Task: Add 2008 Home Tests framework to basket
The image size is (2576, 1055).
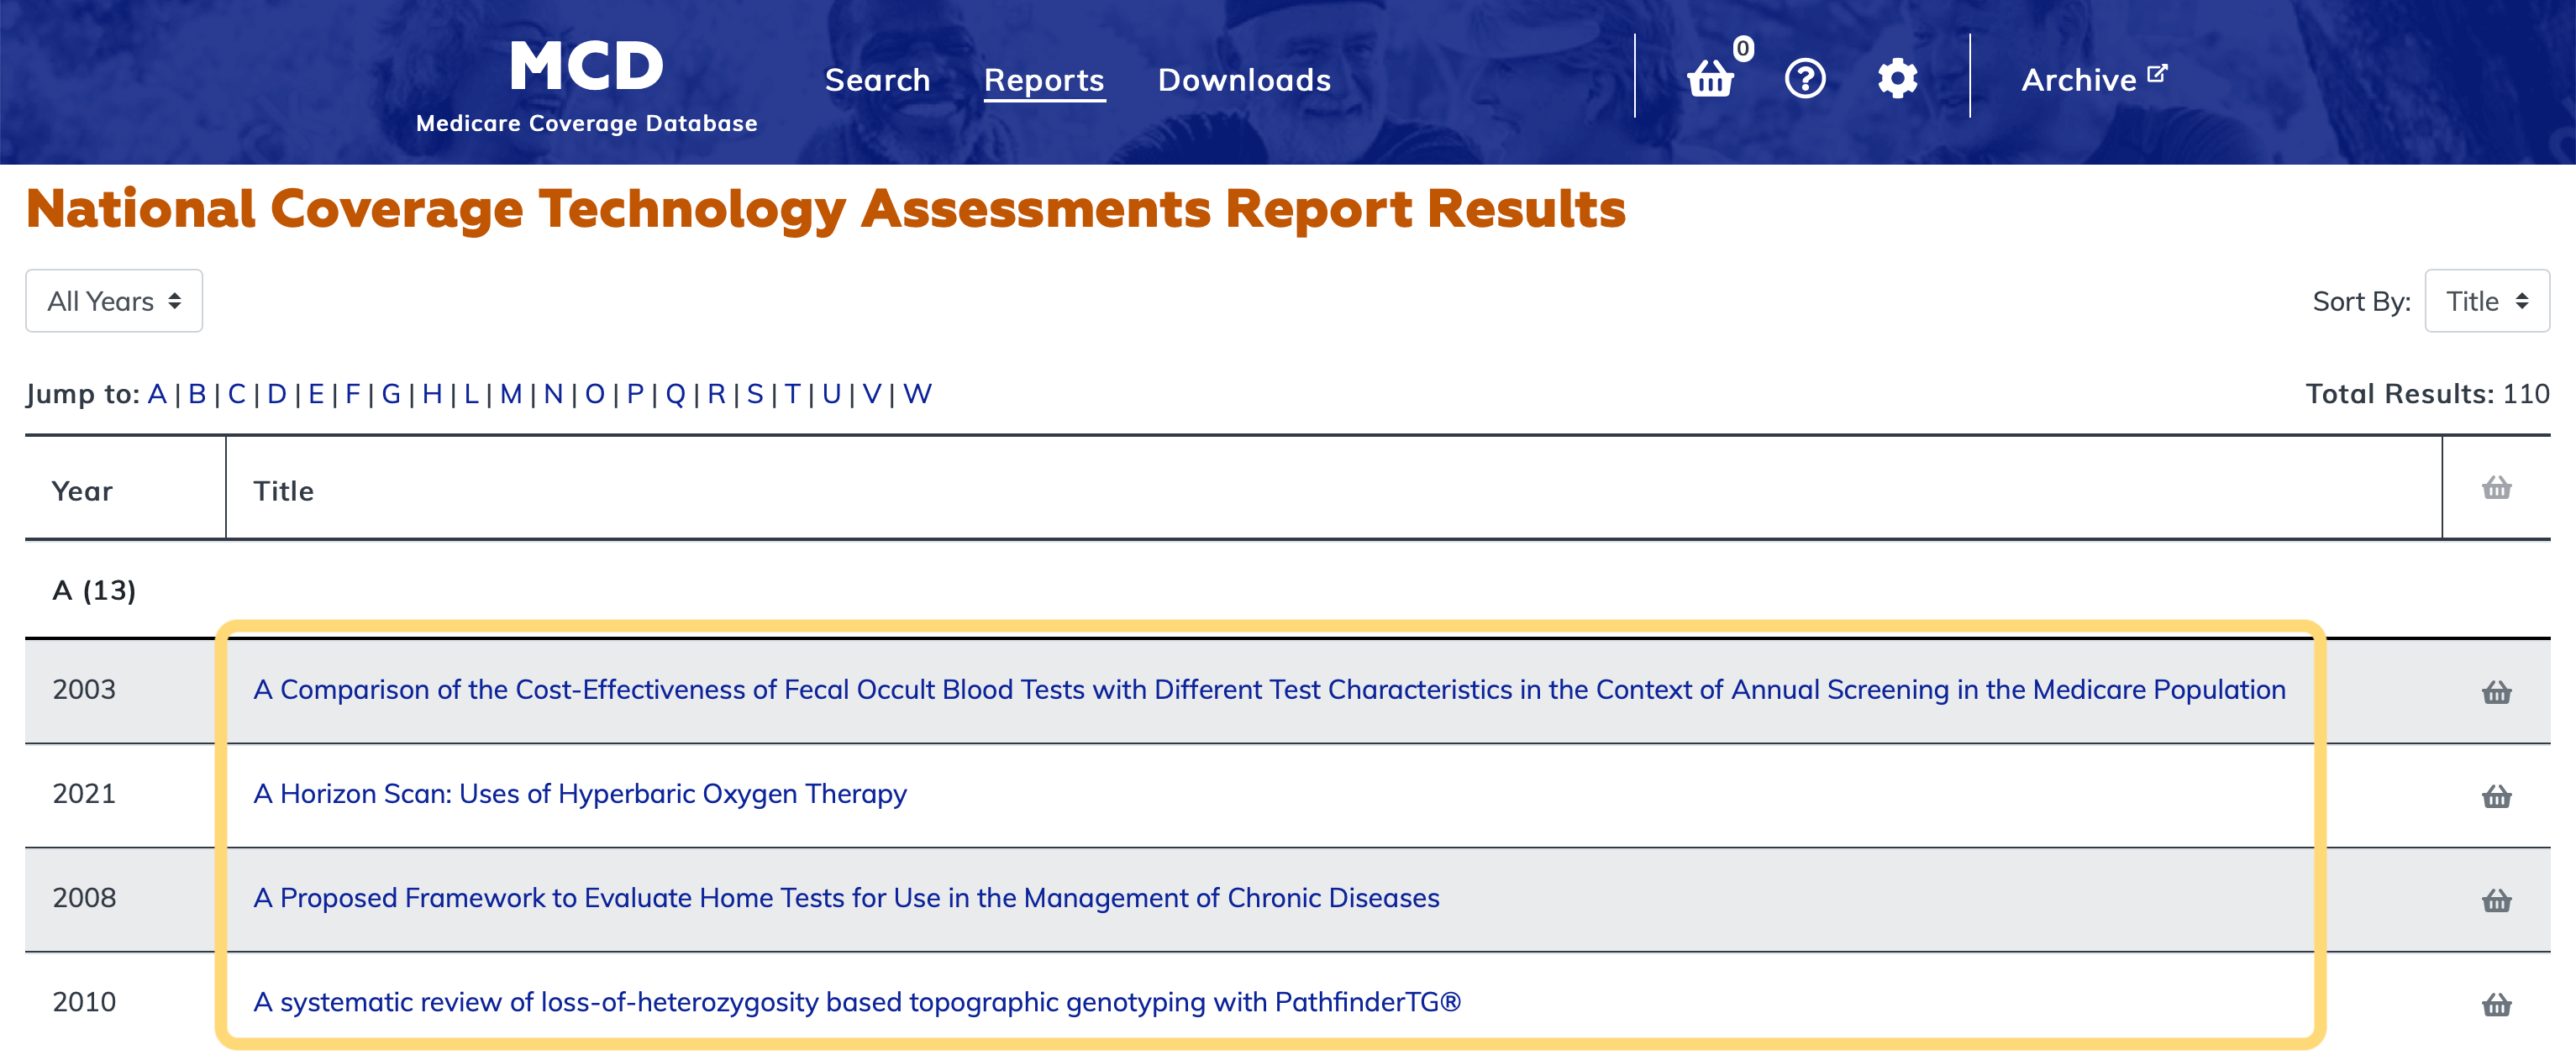Action: tap(2496, 900)
